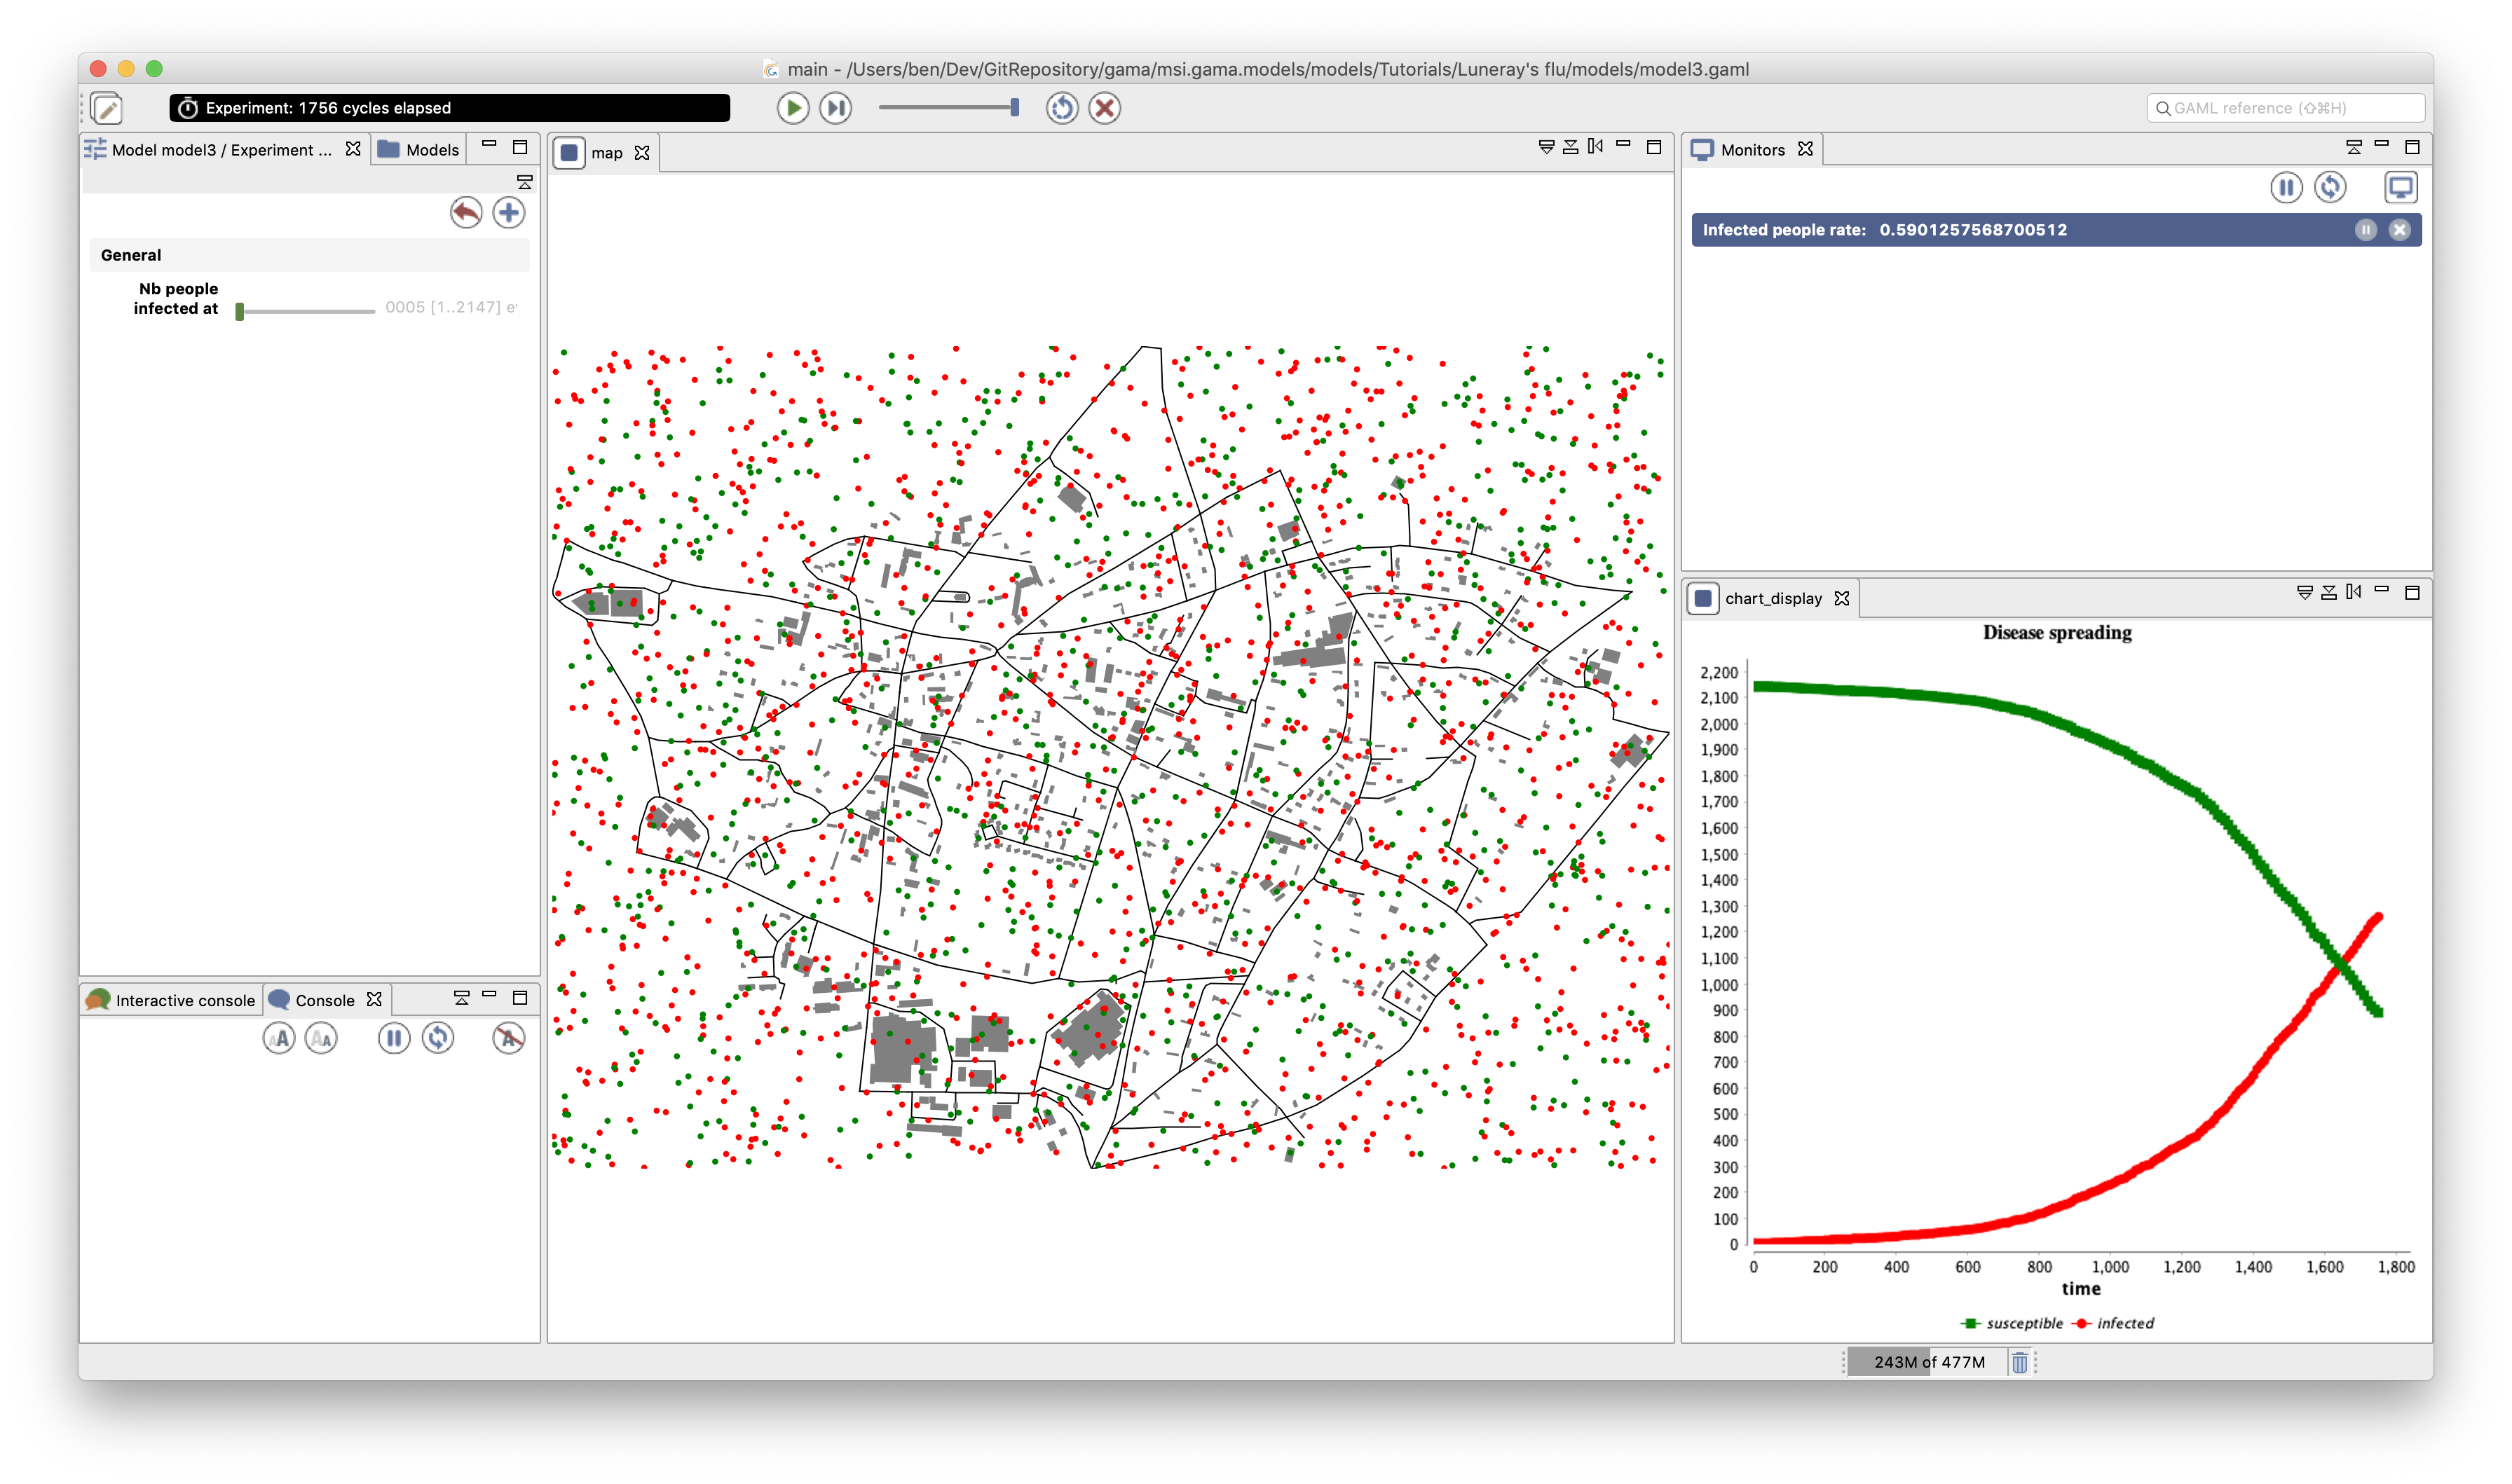Reload the experiment from the main toolbar

(x=1061, y=108)
